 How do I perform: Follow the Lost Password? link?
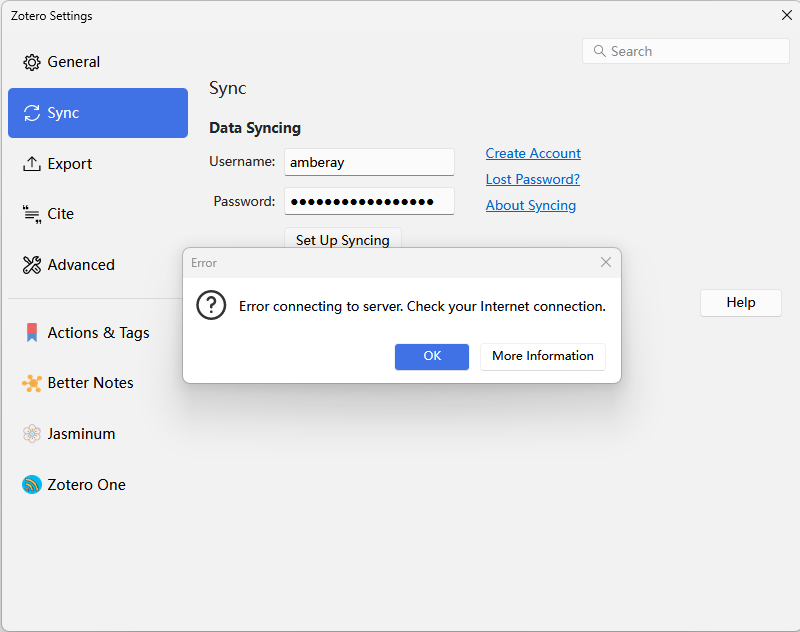pyautogui.click(x=533, y=180)
